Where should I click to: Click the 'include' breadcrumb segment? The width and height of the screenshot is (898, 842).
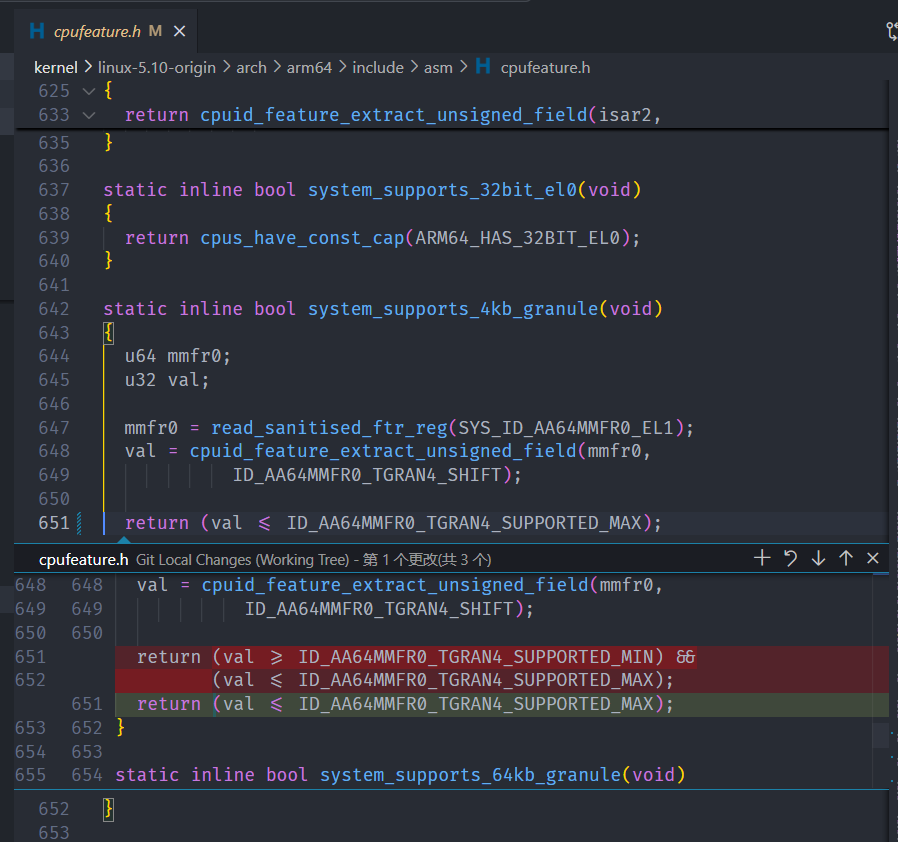coord(378,67)
